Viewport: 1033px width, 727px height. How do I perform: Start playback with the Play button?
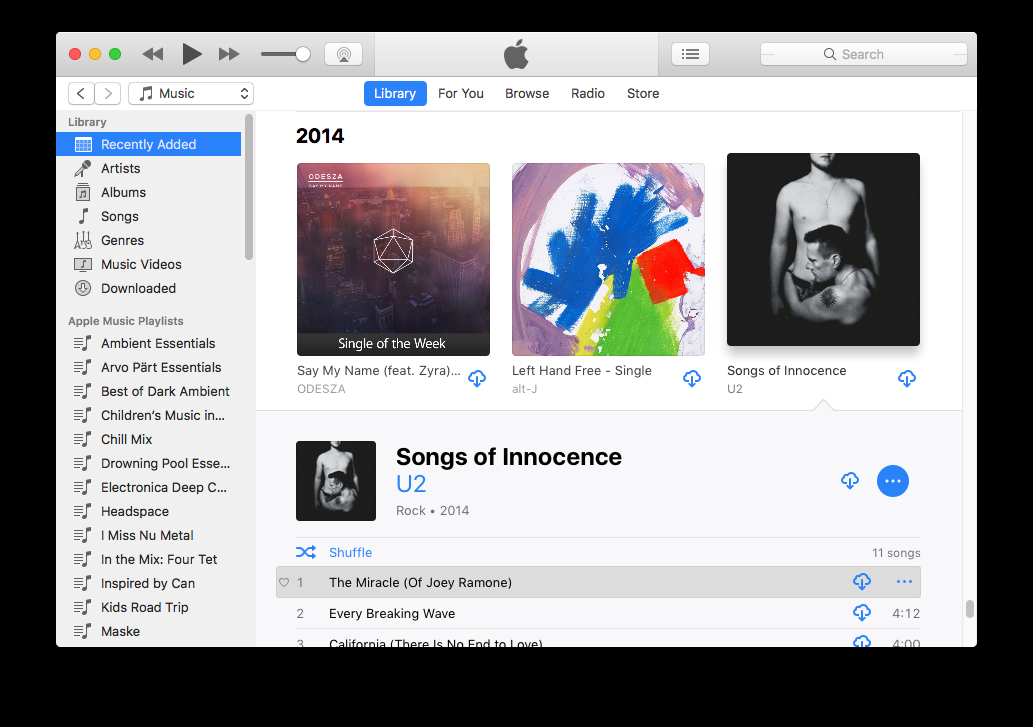point(192,54)
